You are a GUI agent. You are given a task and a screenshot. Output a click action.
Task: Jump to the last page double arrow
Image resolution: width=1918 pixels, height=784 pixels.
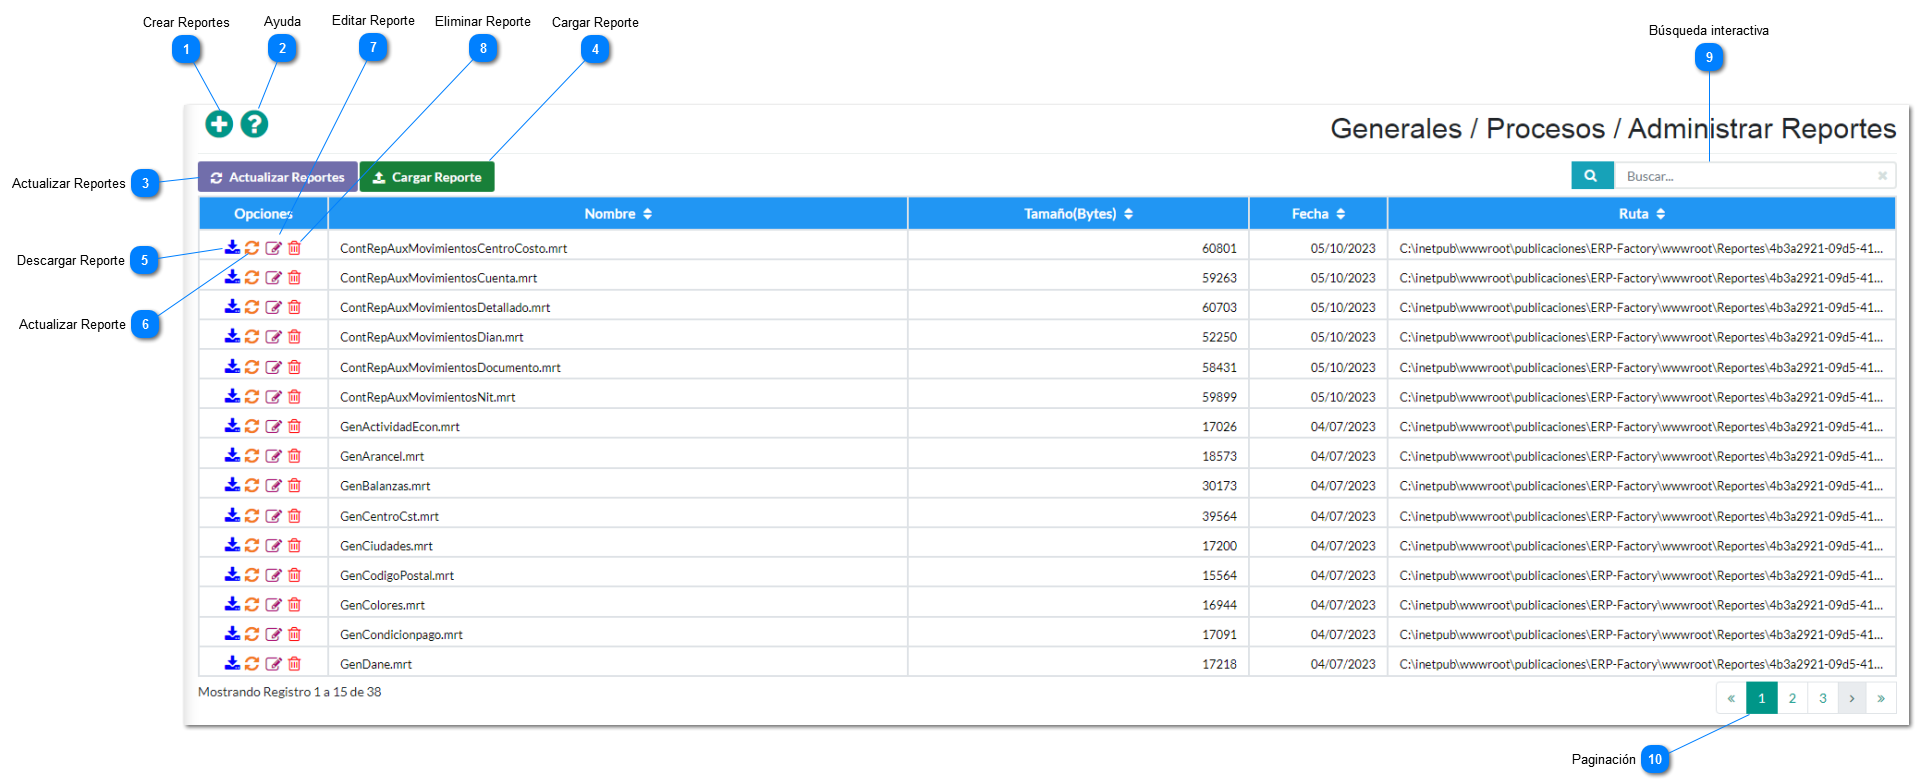[x=1881, y=698]
